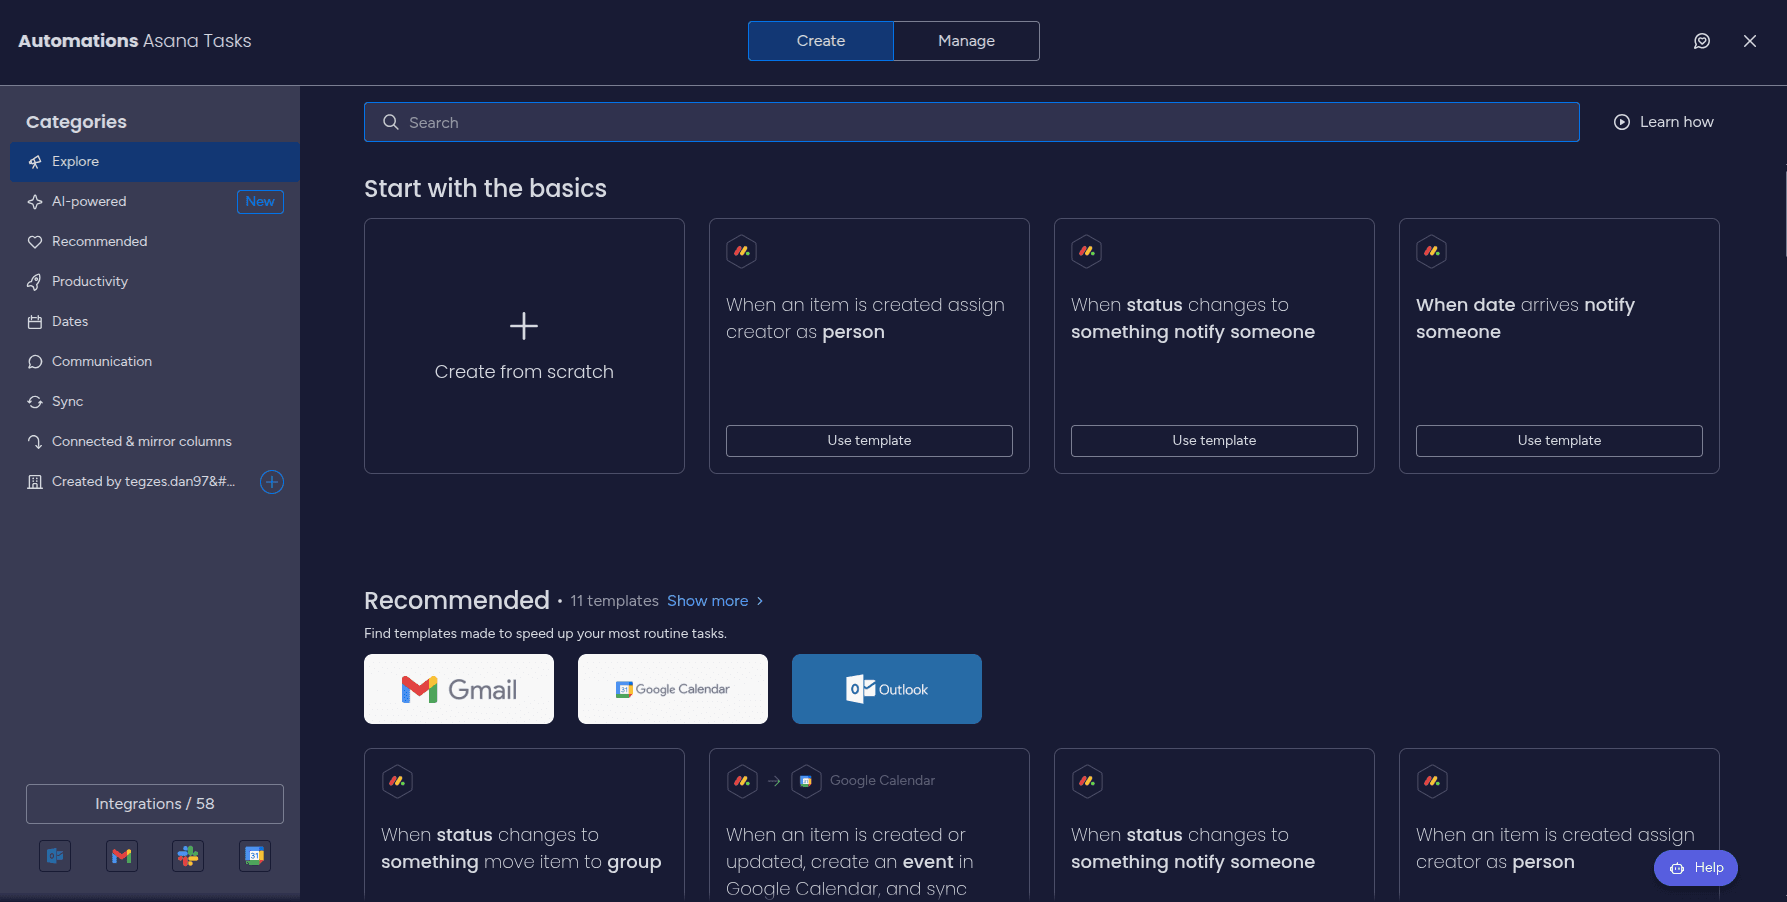Use template for 'When date arrives notify someone'

pos(1558,440)
